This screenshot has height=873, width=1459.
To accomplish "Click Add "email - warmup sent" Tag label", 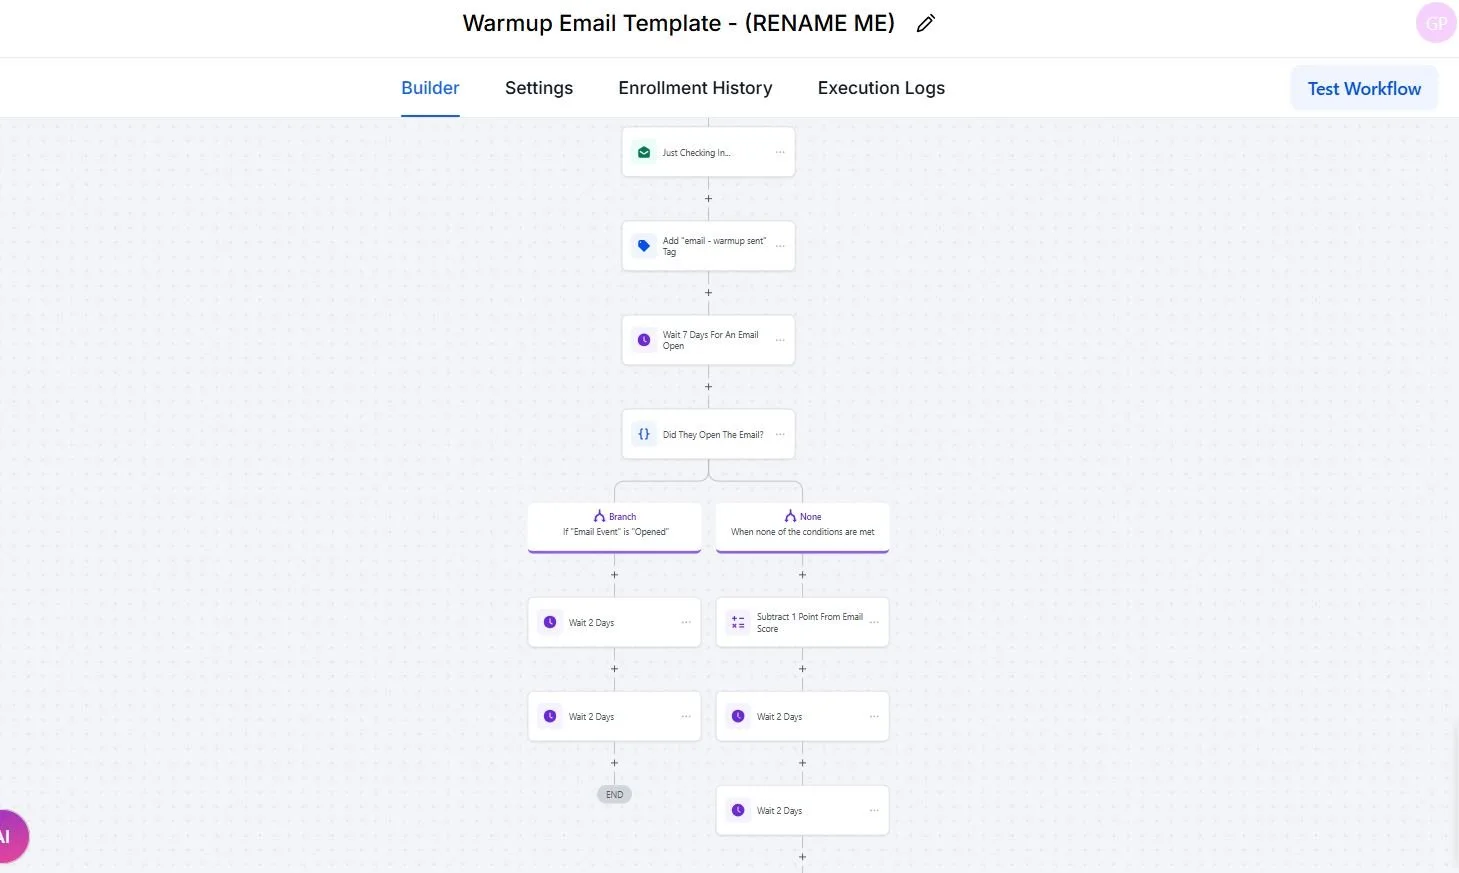I will coord(714,246).
